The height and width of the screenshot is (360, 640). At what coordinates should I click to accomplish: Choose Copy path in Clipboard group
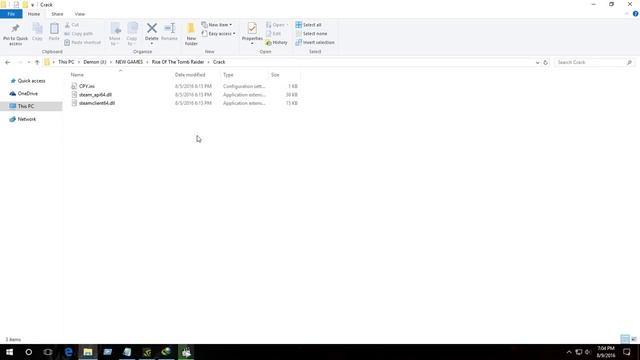tap(79, 33)
